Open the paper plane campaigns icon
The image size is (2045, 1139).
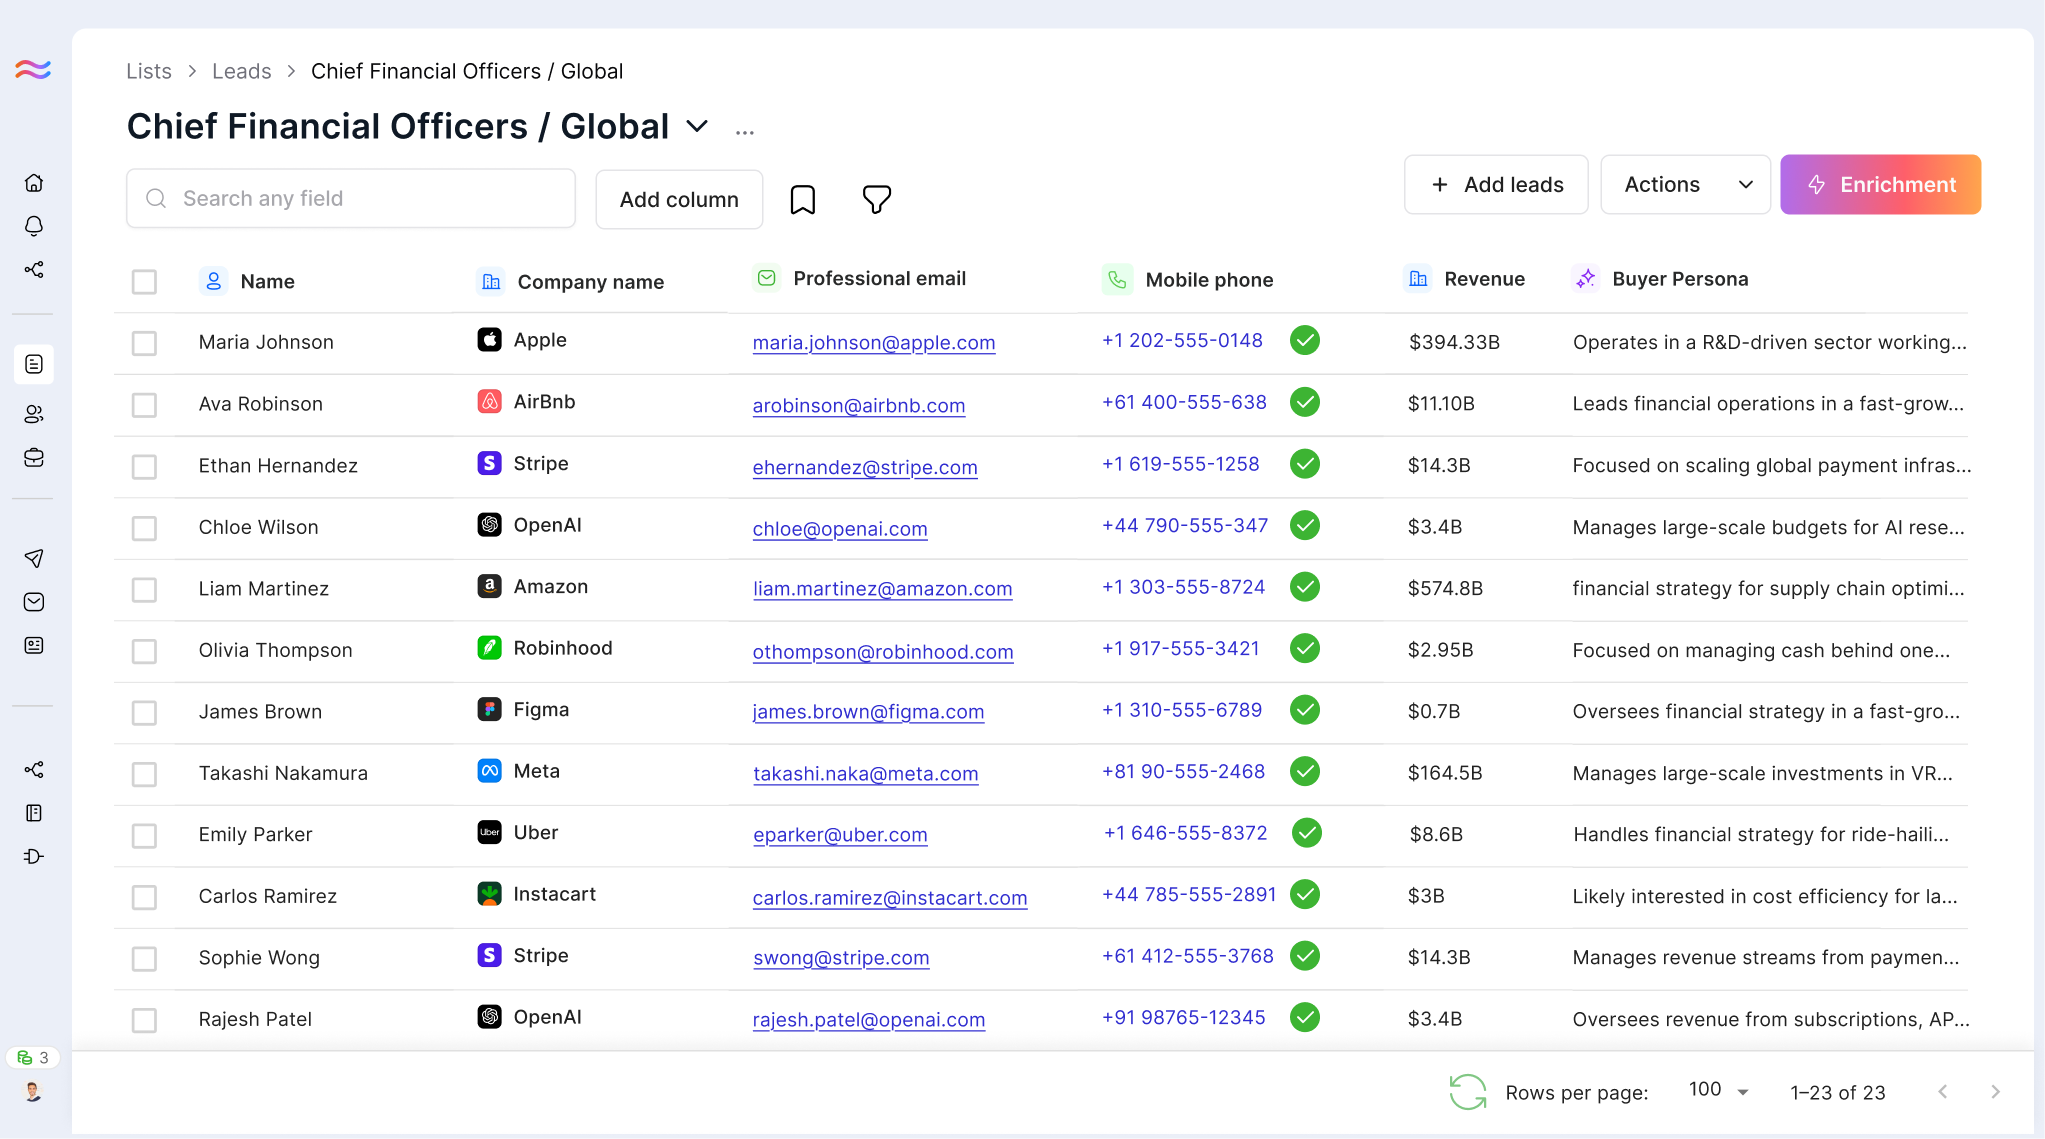34,558
